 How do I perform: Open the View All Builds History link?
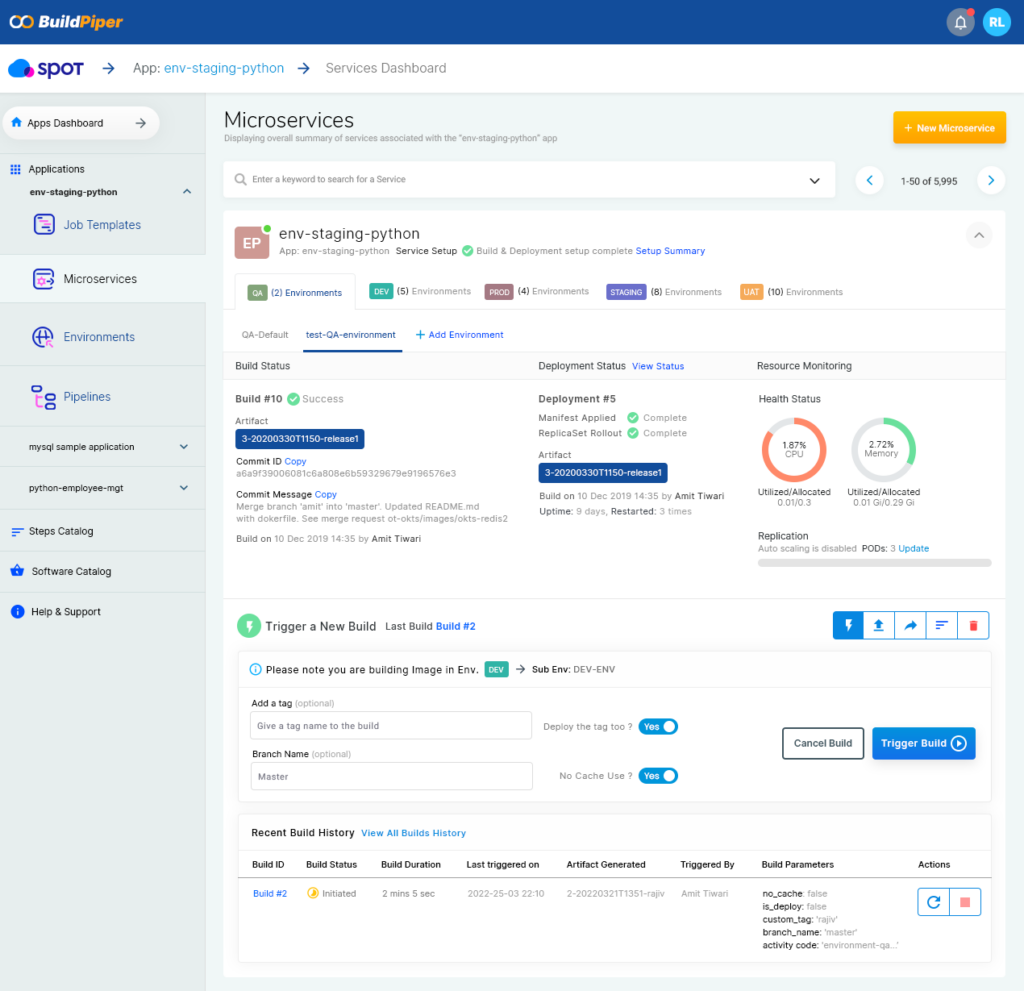click(413, 833)
